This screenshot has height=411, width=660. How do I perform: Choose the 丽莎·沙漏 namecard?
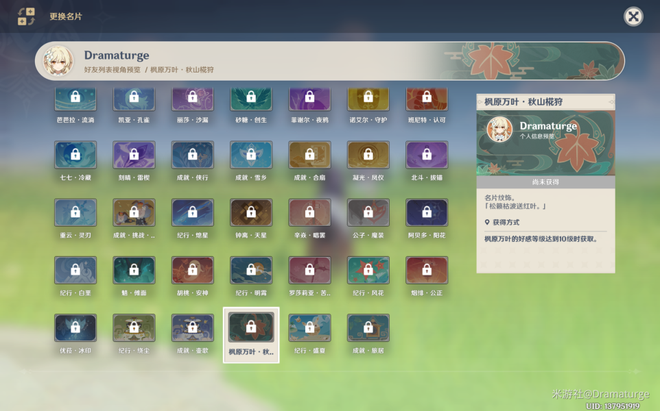(x=192, y=100)
